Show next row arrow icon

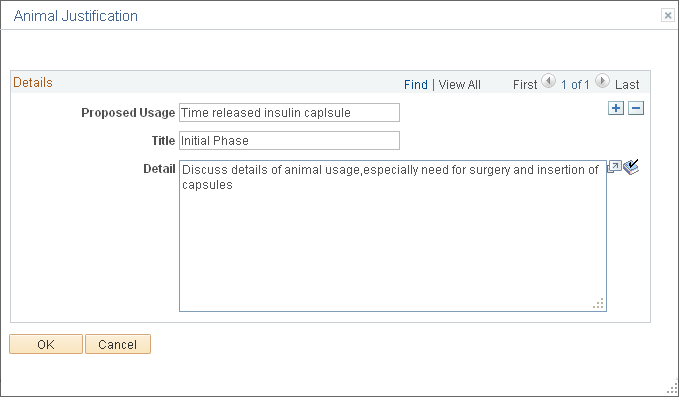click(602, 81)
